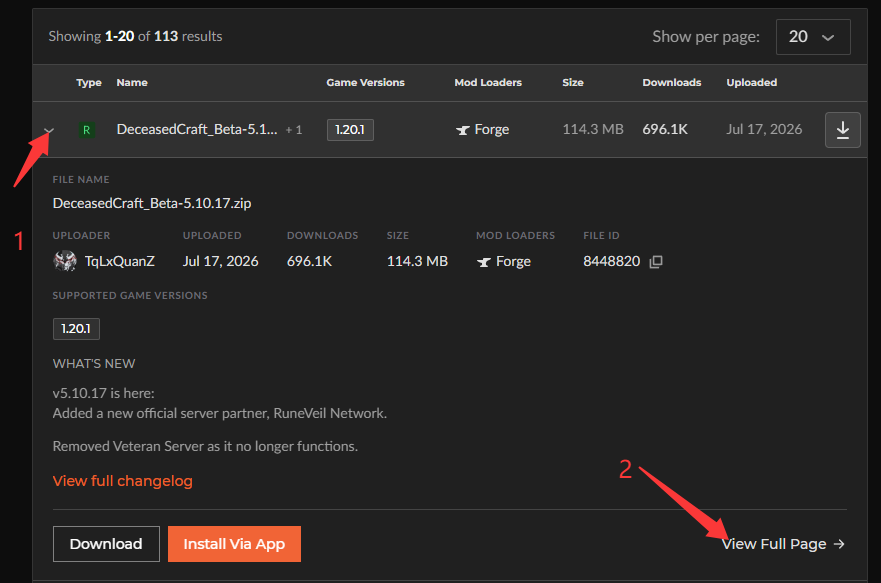Sort by Size column header
Screen dimensions: 881x583
point(573,83)
